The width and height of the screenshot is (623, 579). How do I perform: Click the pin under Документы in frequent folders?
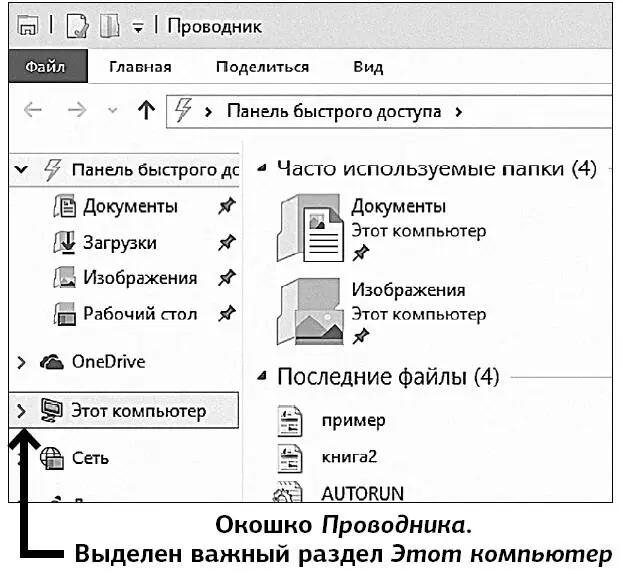(361, 253)
